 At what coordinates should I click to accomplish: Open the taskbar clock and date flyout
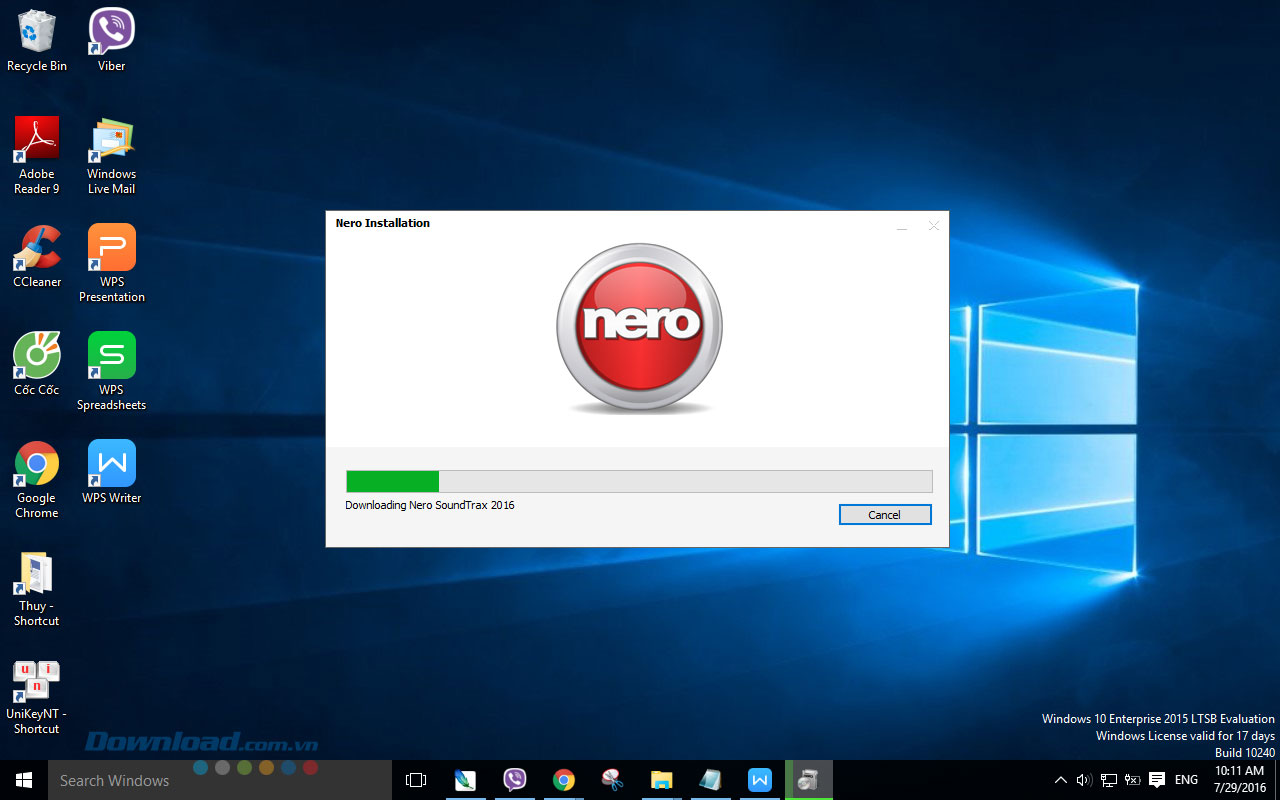(1239, 780)
